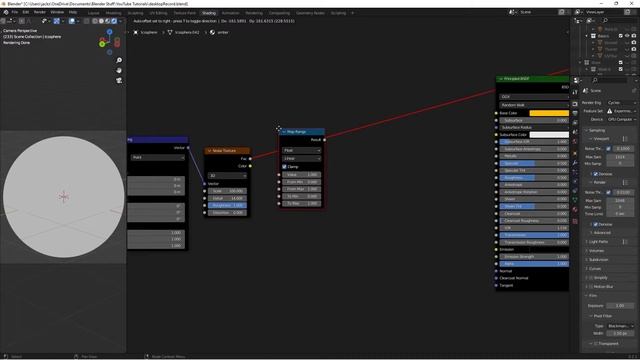
Task: Click the pan hand icon in the 3D viewport
Action: tap(119, 70)
